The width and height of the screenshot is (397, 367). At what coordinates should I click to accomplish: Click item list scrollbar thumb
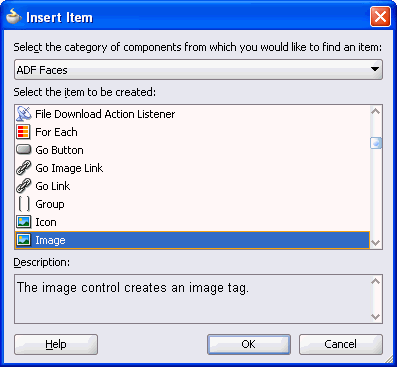coord(376,143)
